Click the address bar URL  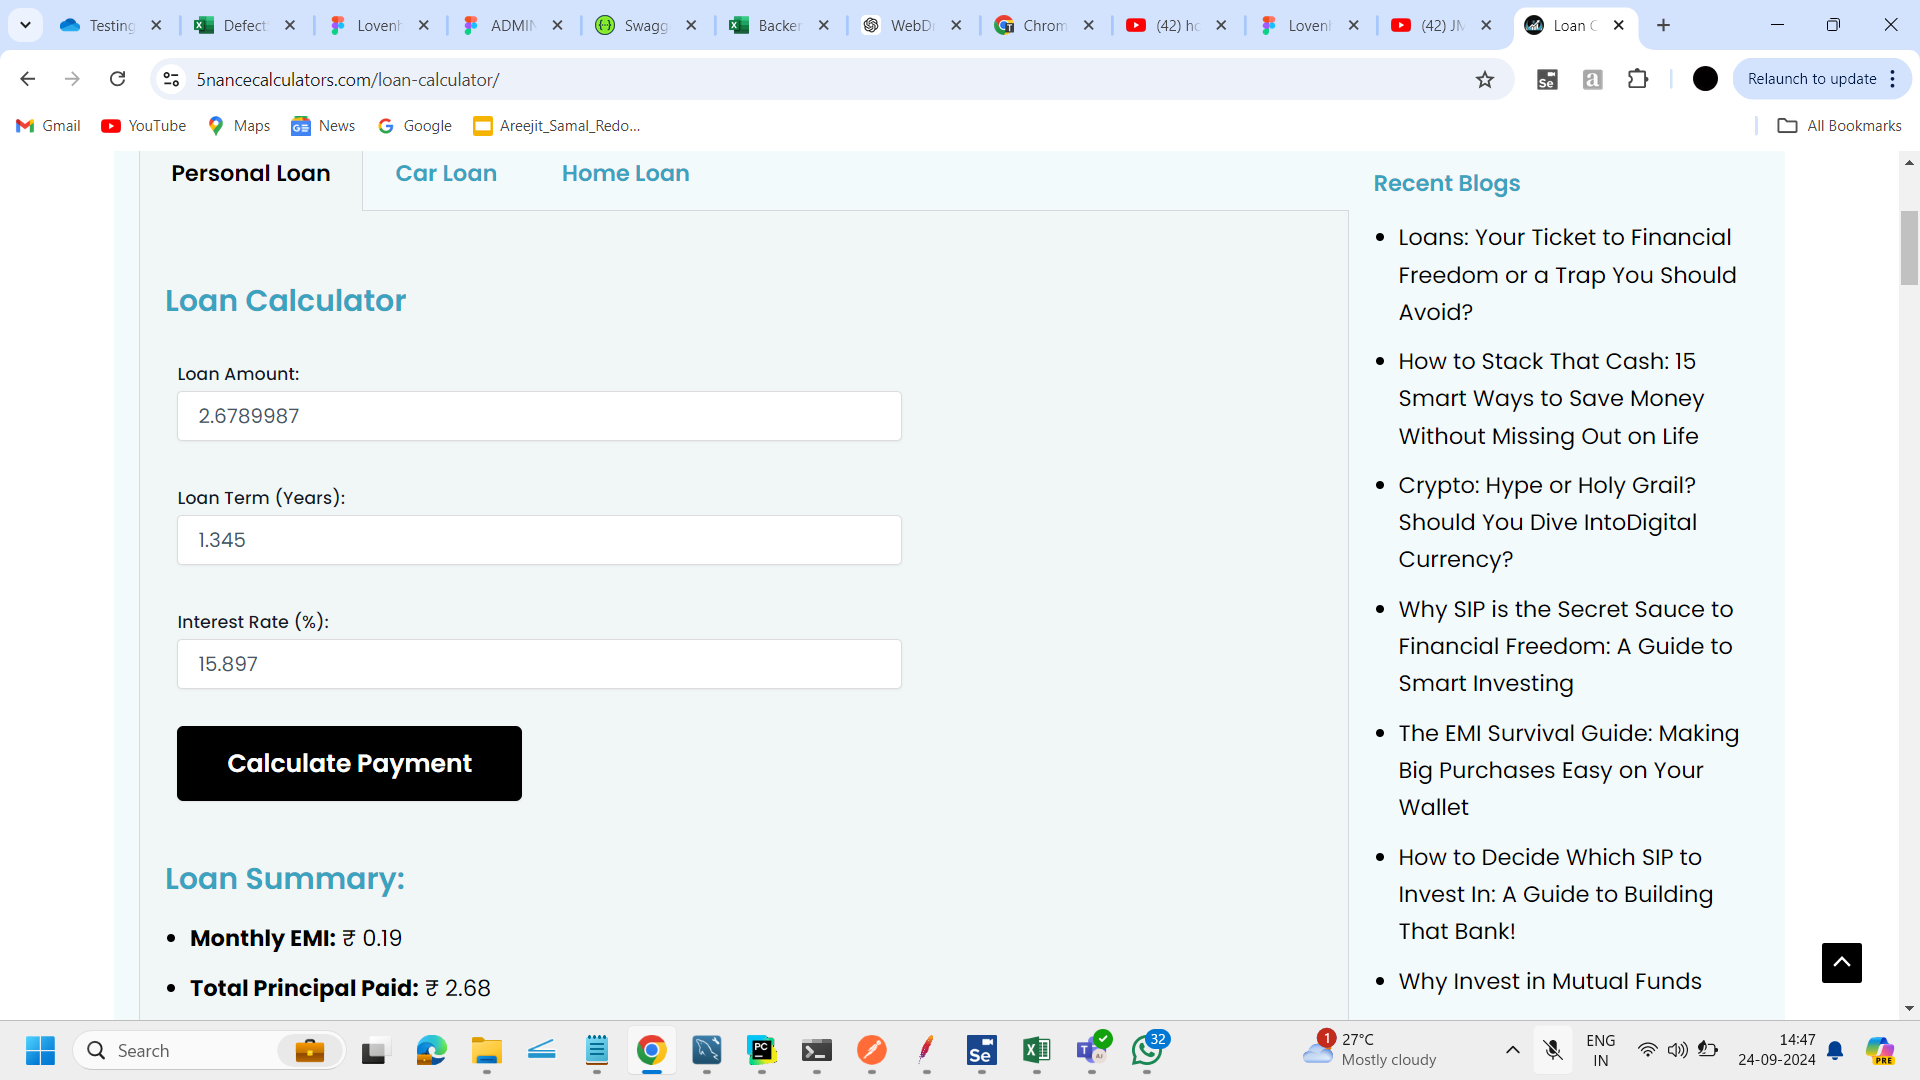(x=347, y=79)
